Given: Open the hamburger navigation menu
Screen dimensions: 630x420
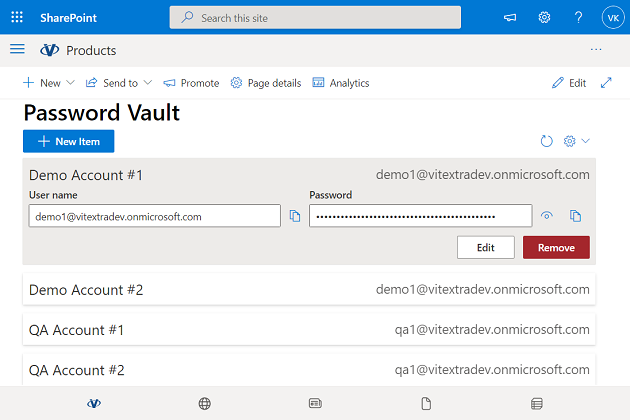Looking at the screenshot, I should coord(17,49).
